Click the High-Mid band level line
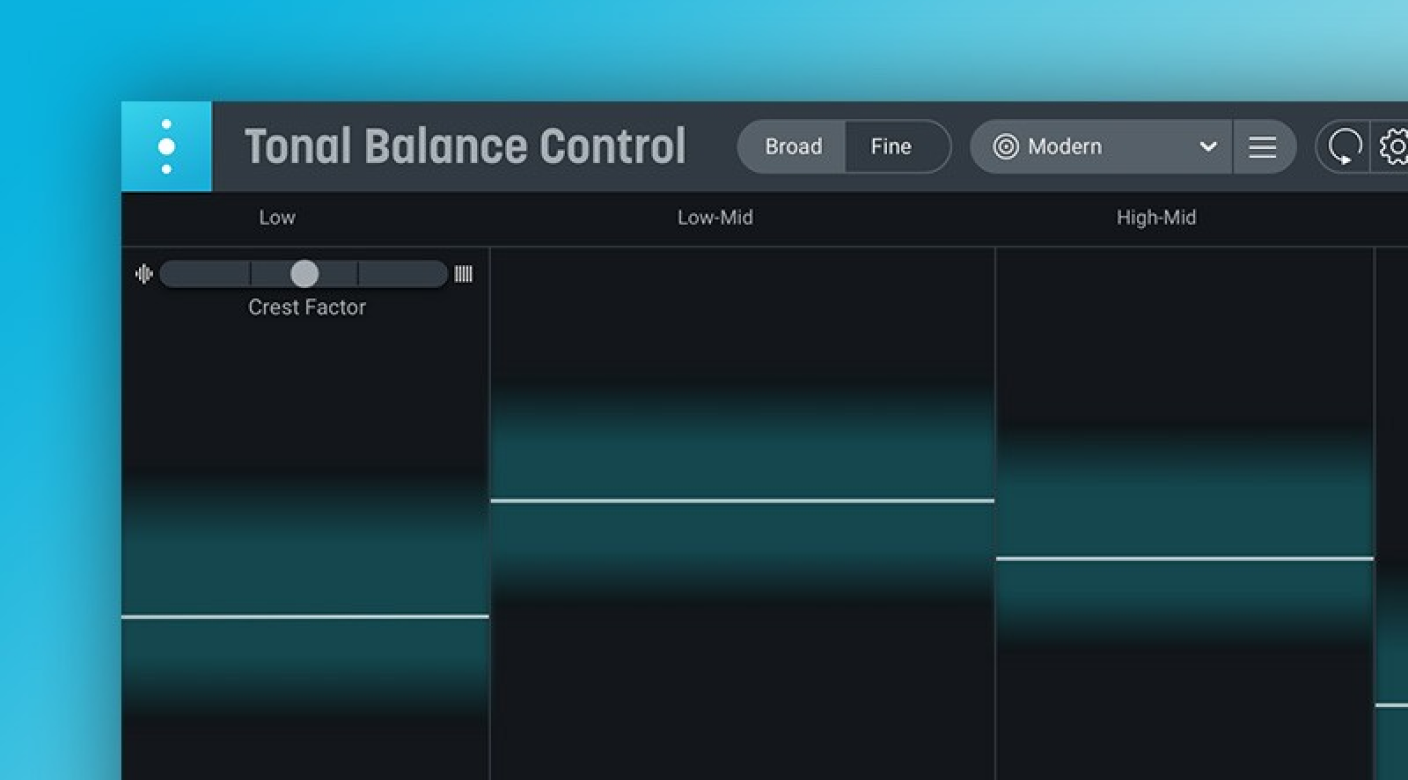1408x780 pixels. coord(1185,559)
